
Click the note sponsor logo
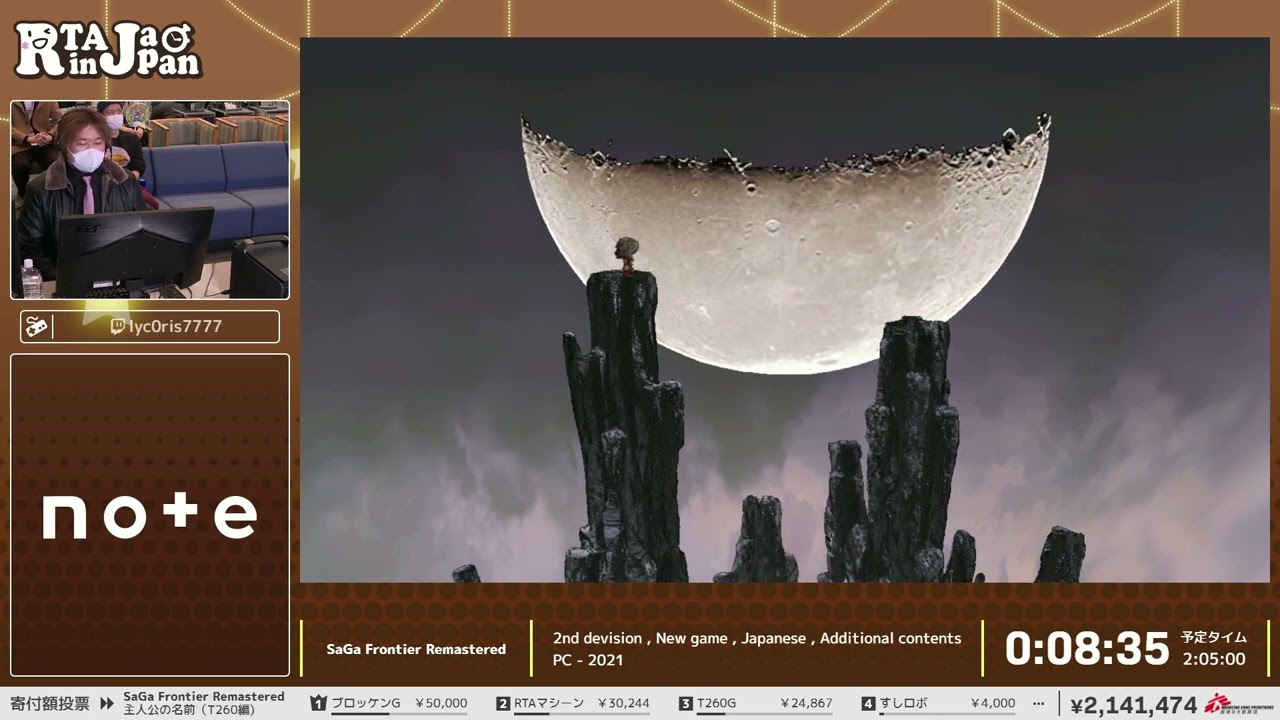[x=150, y=516]
